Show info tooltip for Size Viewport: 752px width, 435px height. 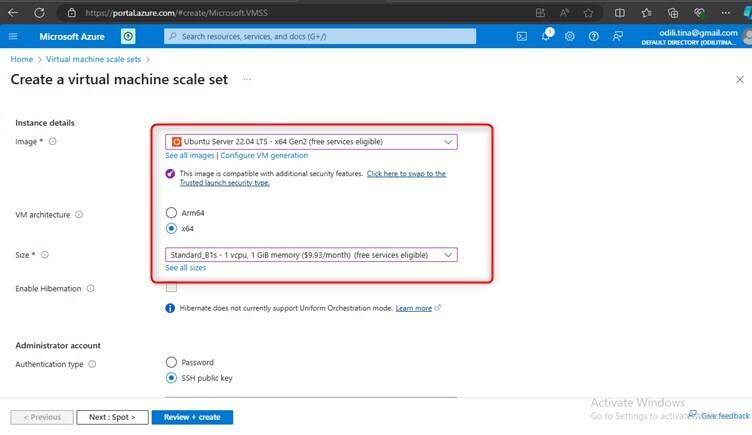click(45, 255)
